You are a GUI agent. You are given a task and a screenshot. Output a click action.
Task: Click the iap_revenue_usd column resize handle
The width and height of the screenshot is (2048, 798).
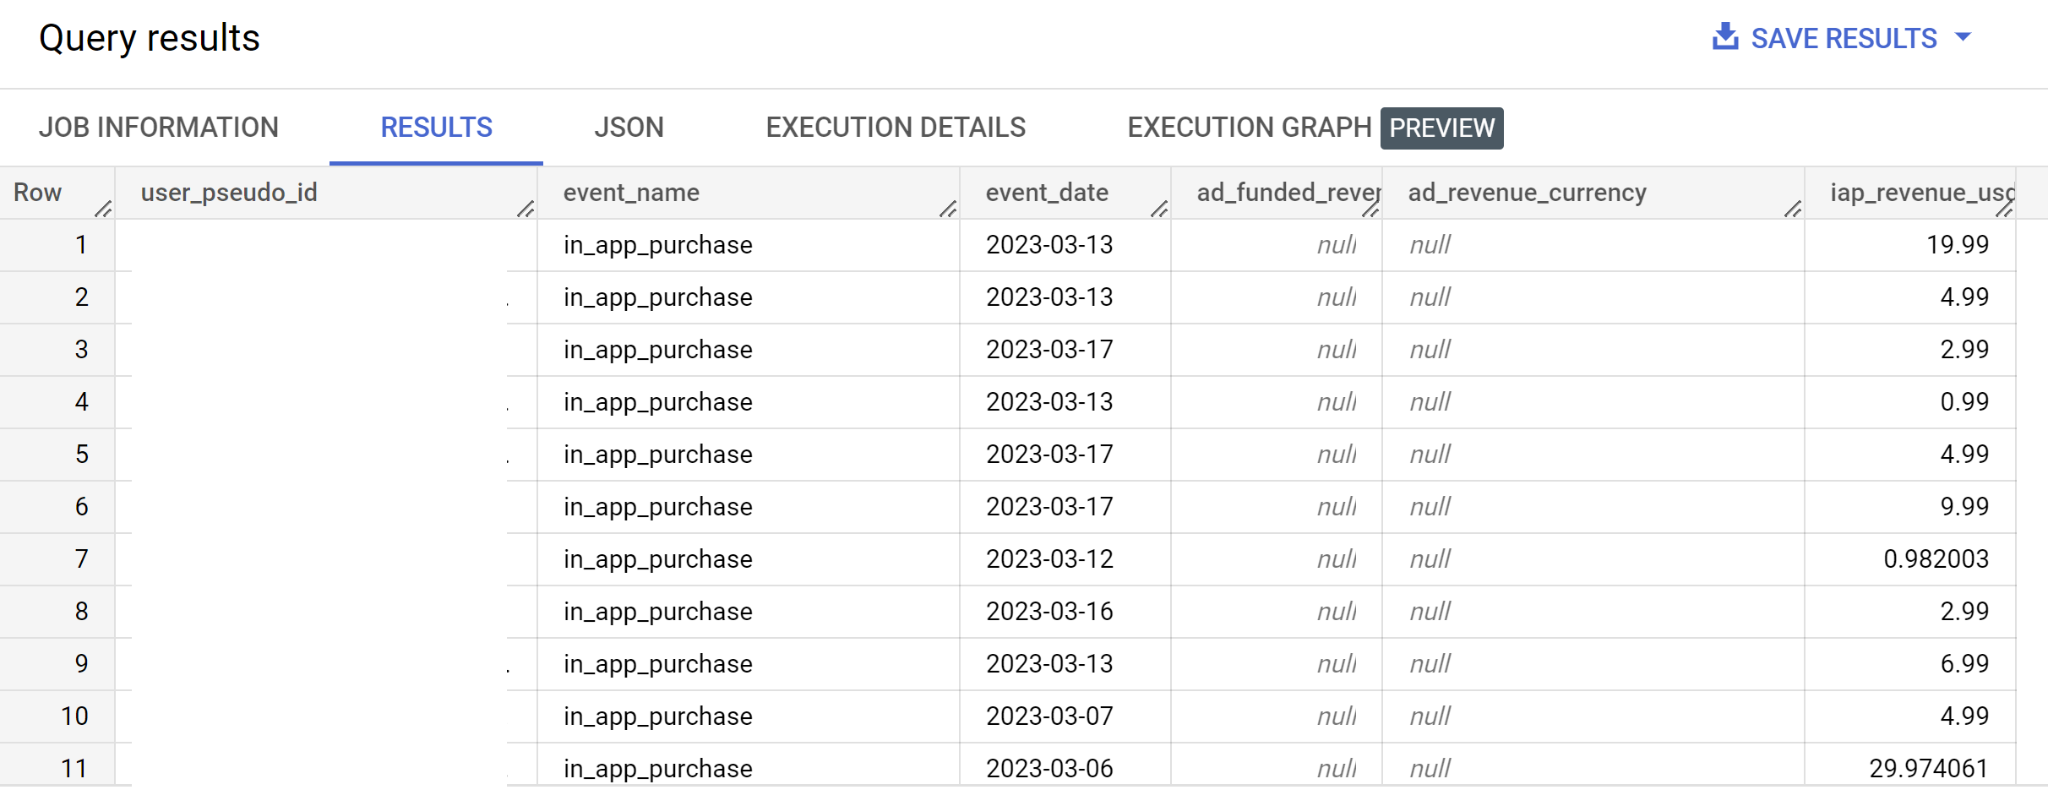(2004, 208)
